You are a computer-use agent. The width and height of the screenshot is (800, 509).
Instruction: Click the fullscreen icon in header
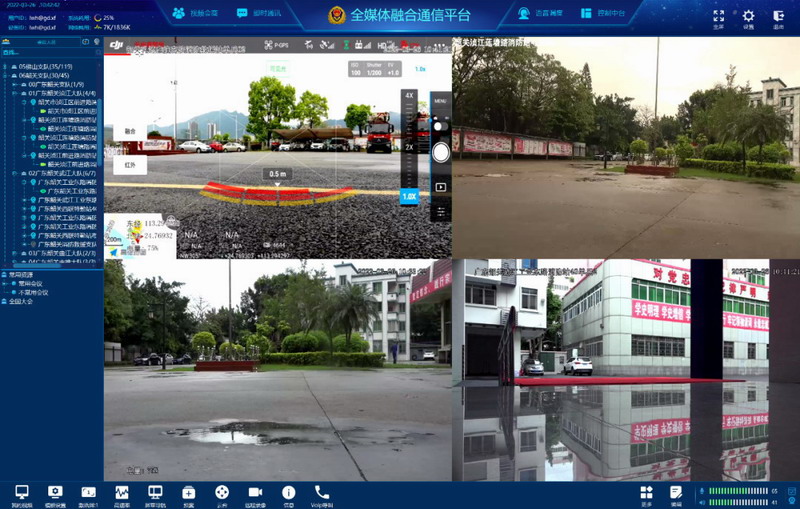click(718, 17)
